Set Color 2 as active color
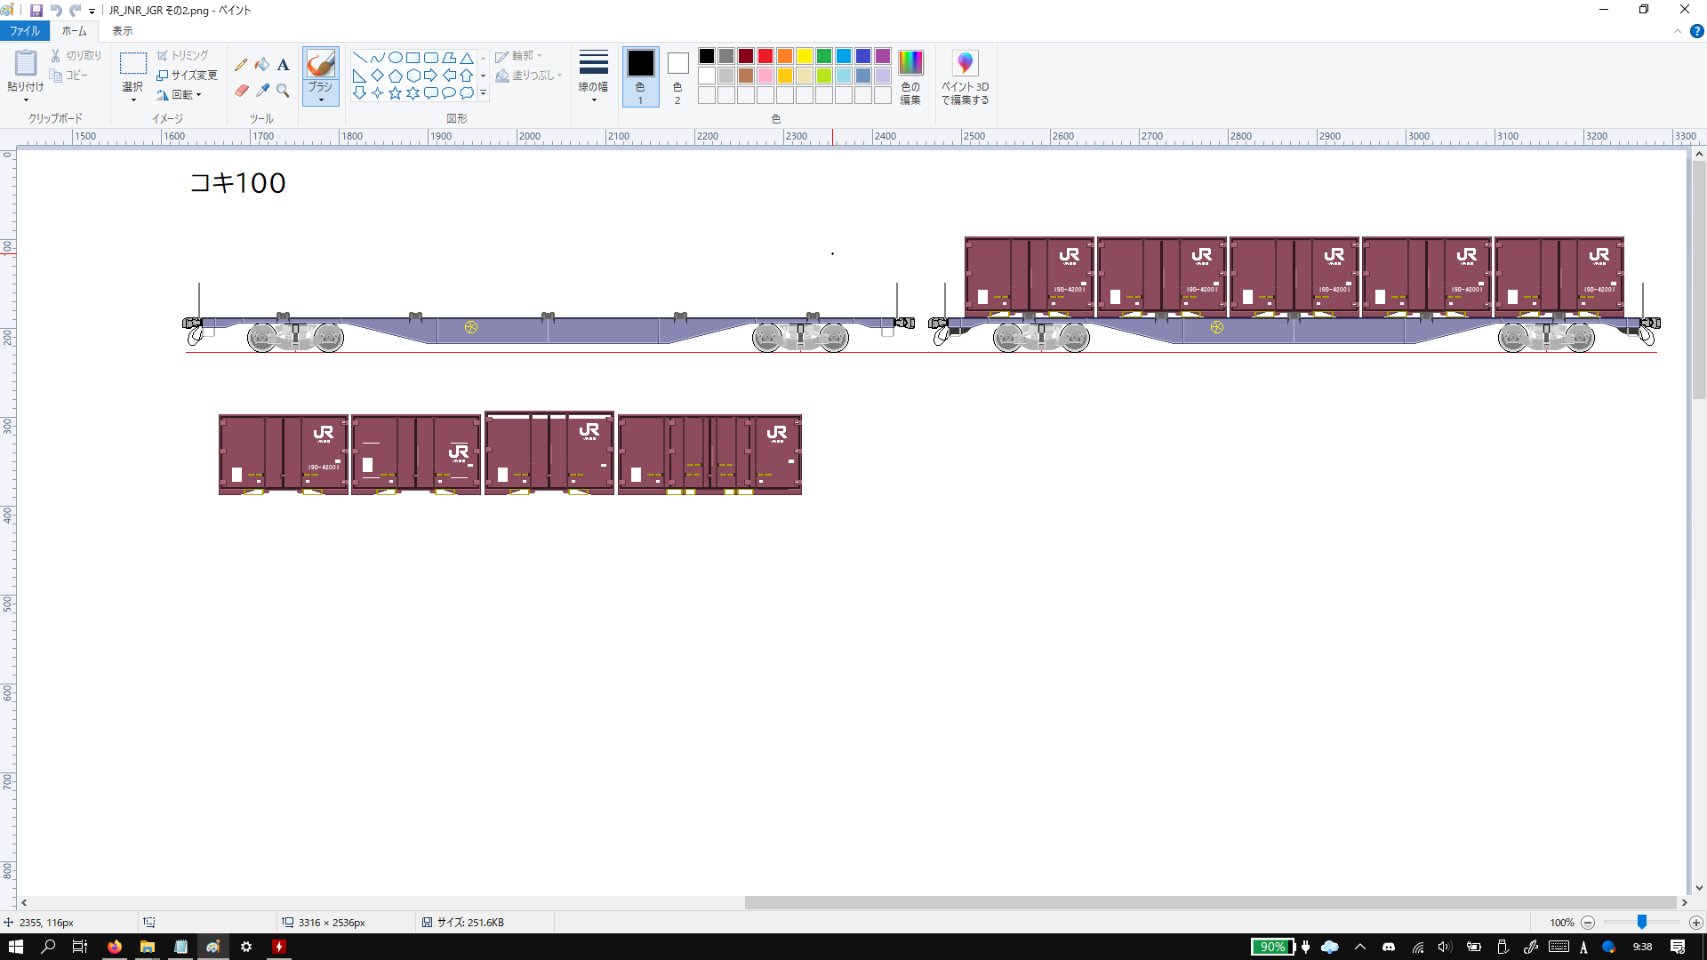Screen dimensions: 1707x960 pyautogui.click(x=678, y=76)
